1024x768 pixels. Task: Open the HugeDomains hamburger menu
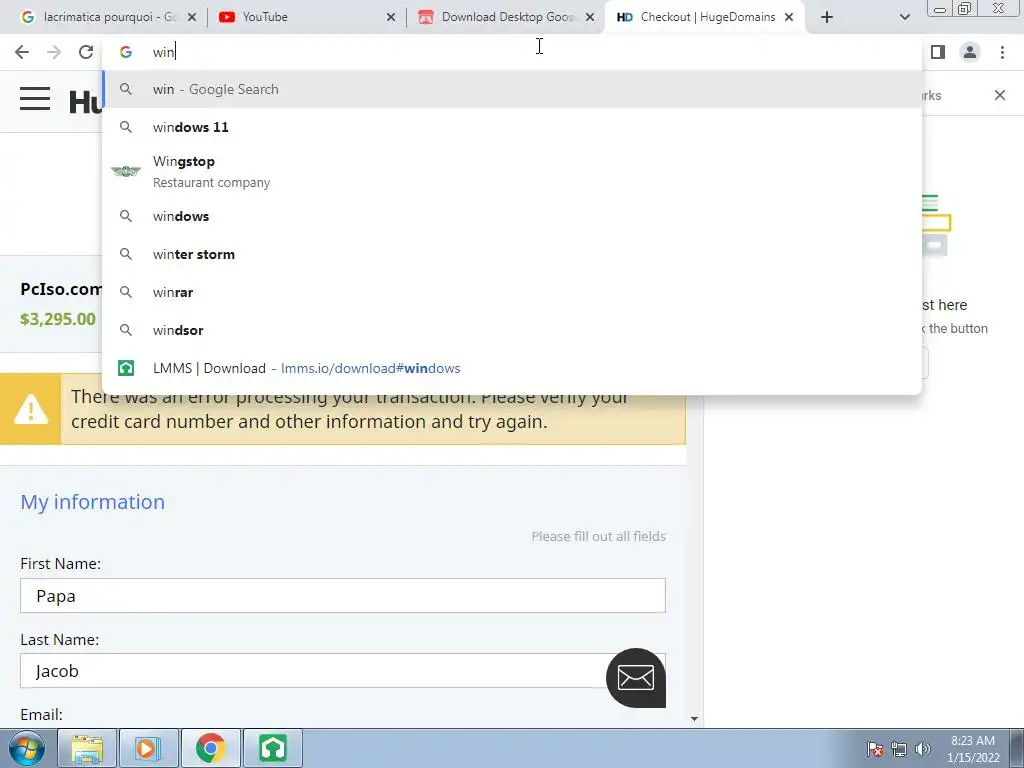click(x=35, y=99)
